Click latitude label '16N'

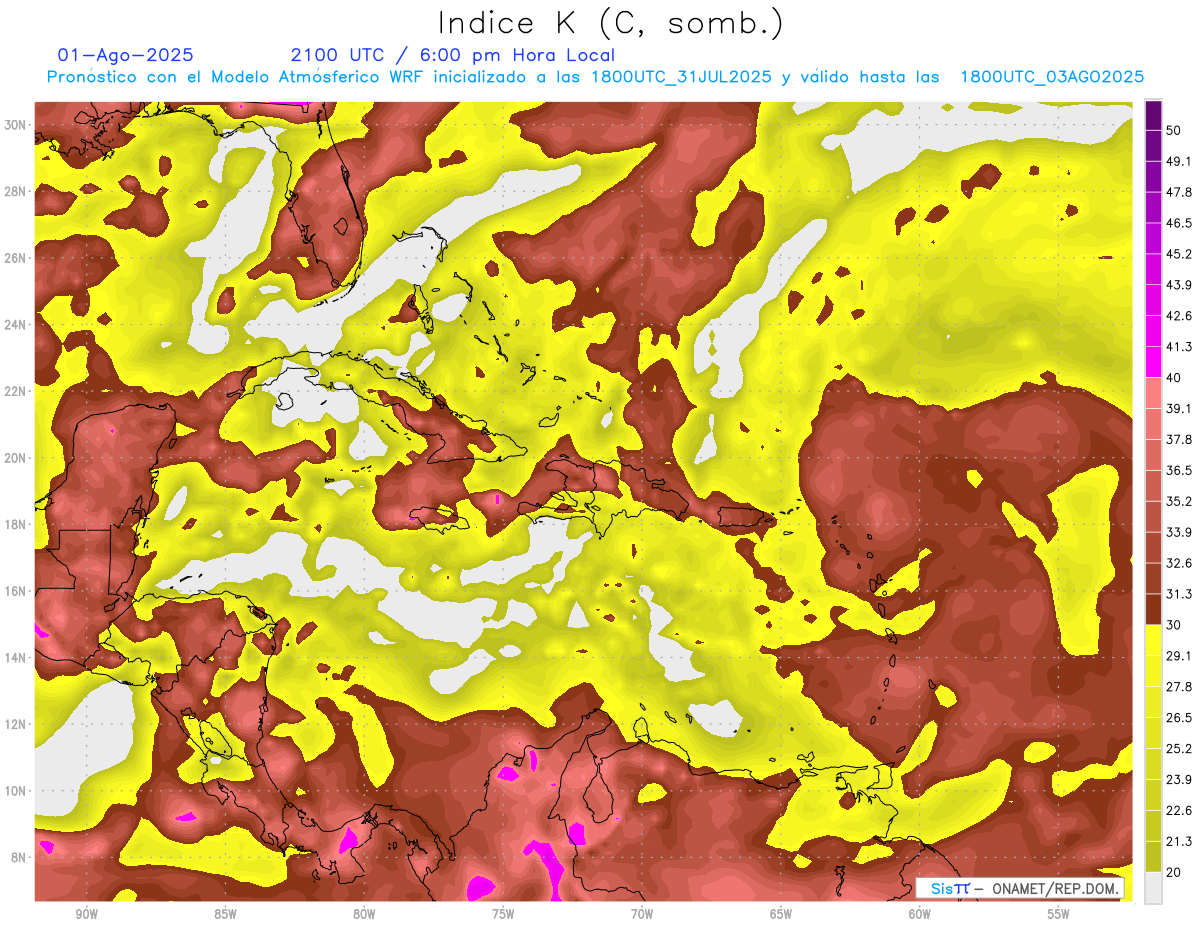tap(15, 591)
